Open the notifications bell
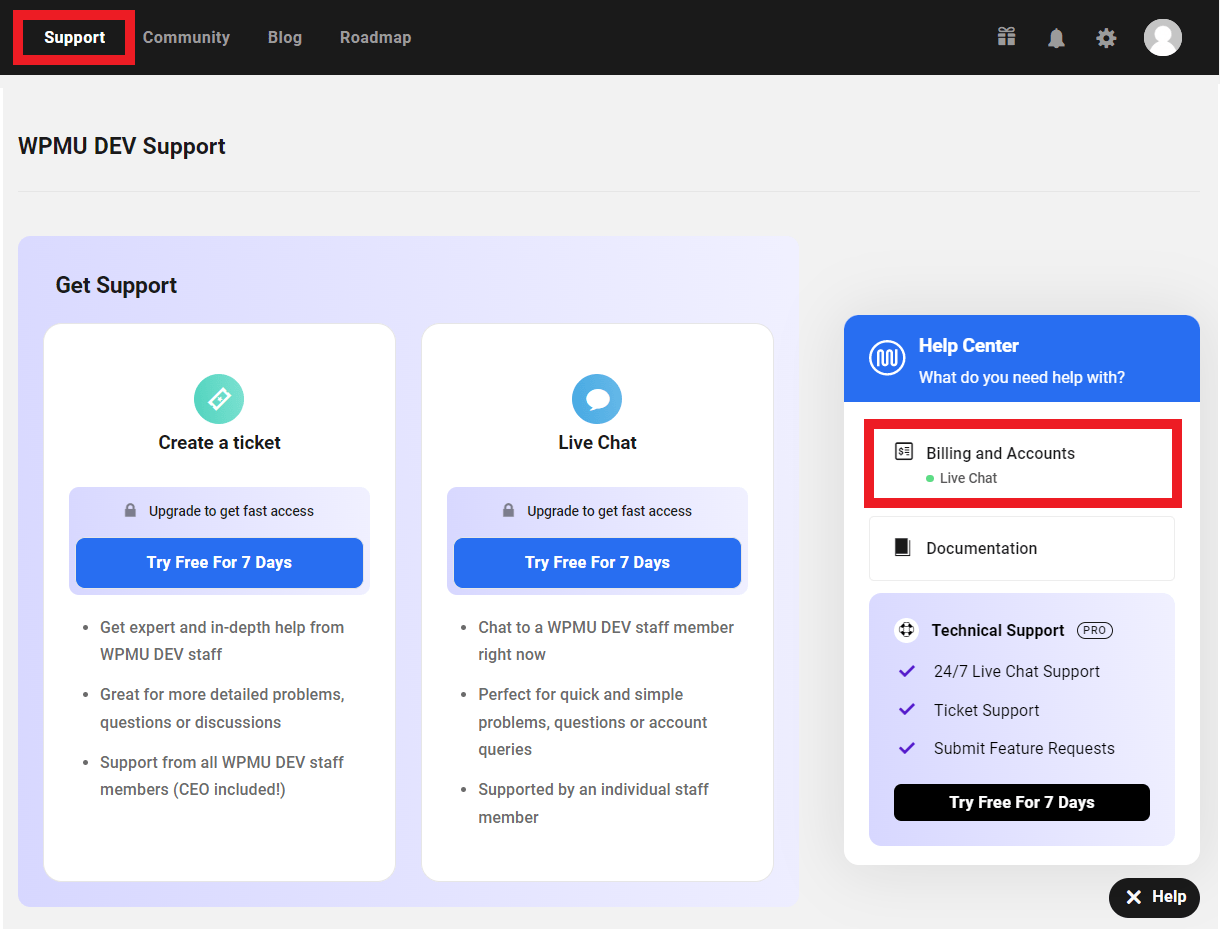Image resolution: width=1220 pixels, height=929 pixels. pos(1056,37)
